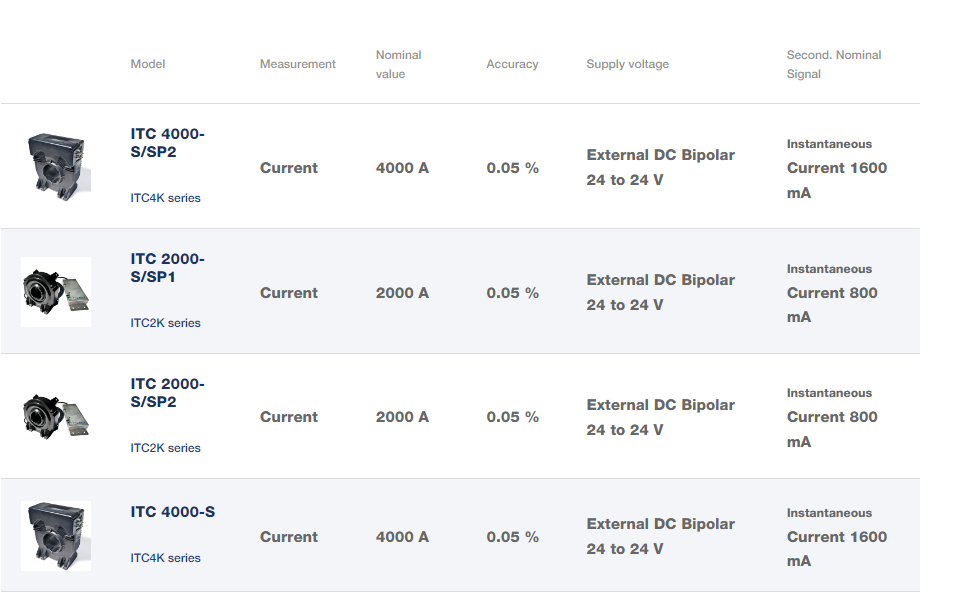The image size is (961, 604).
Task: Select the Nominal value column header
Action: tap(398, 64)
